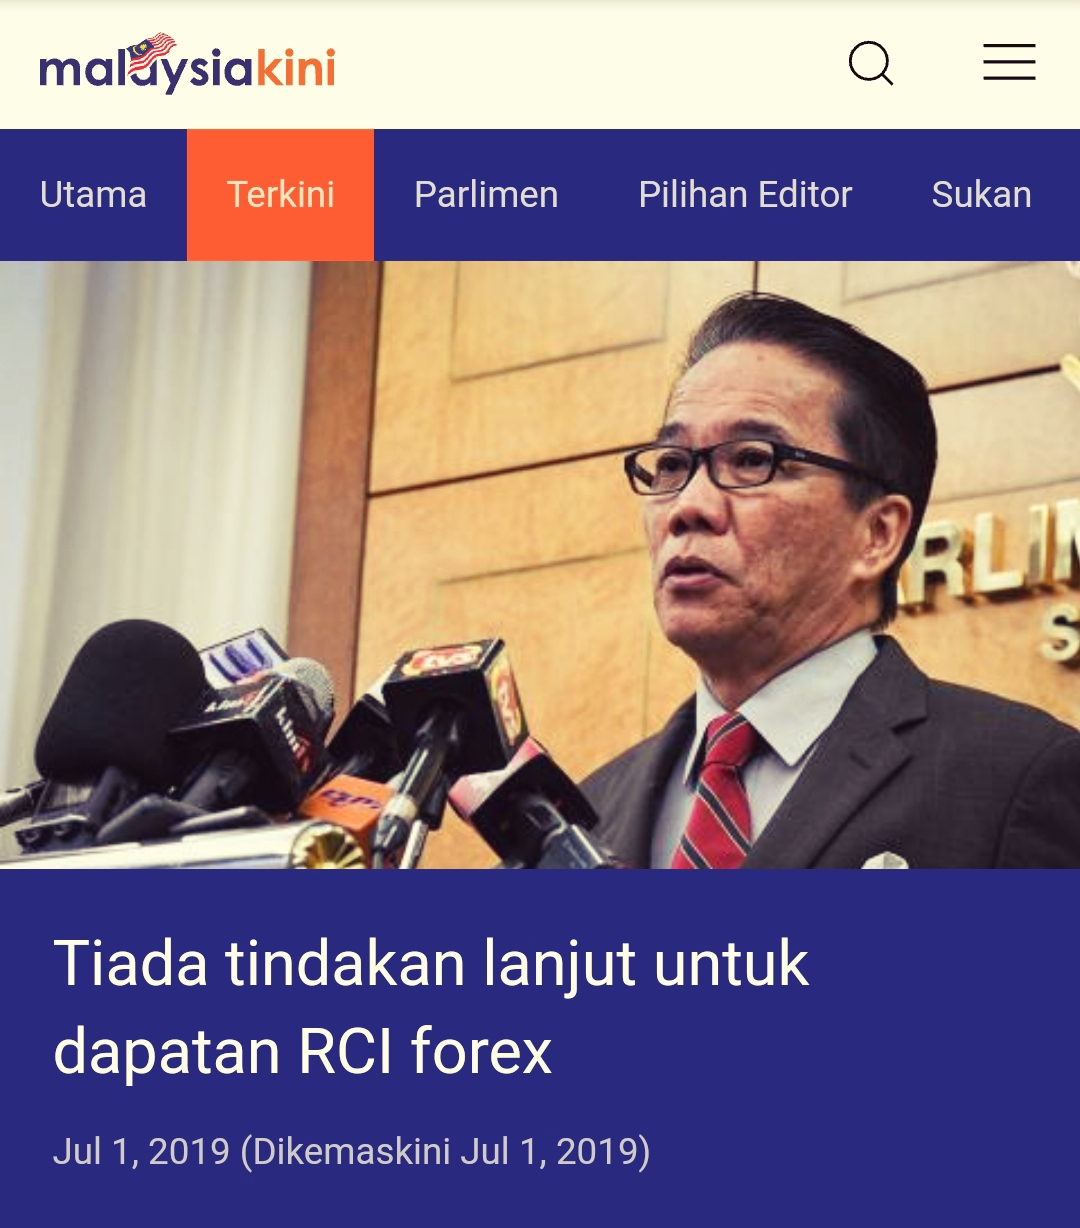This screenshot has height=1228, width=1080.
Task: Click the 'kini' orange part of the logo
Action: coord(295,67)
